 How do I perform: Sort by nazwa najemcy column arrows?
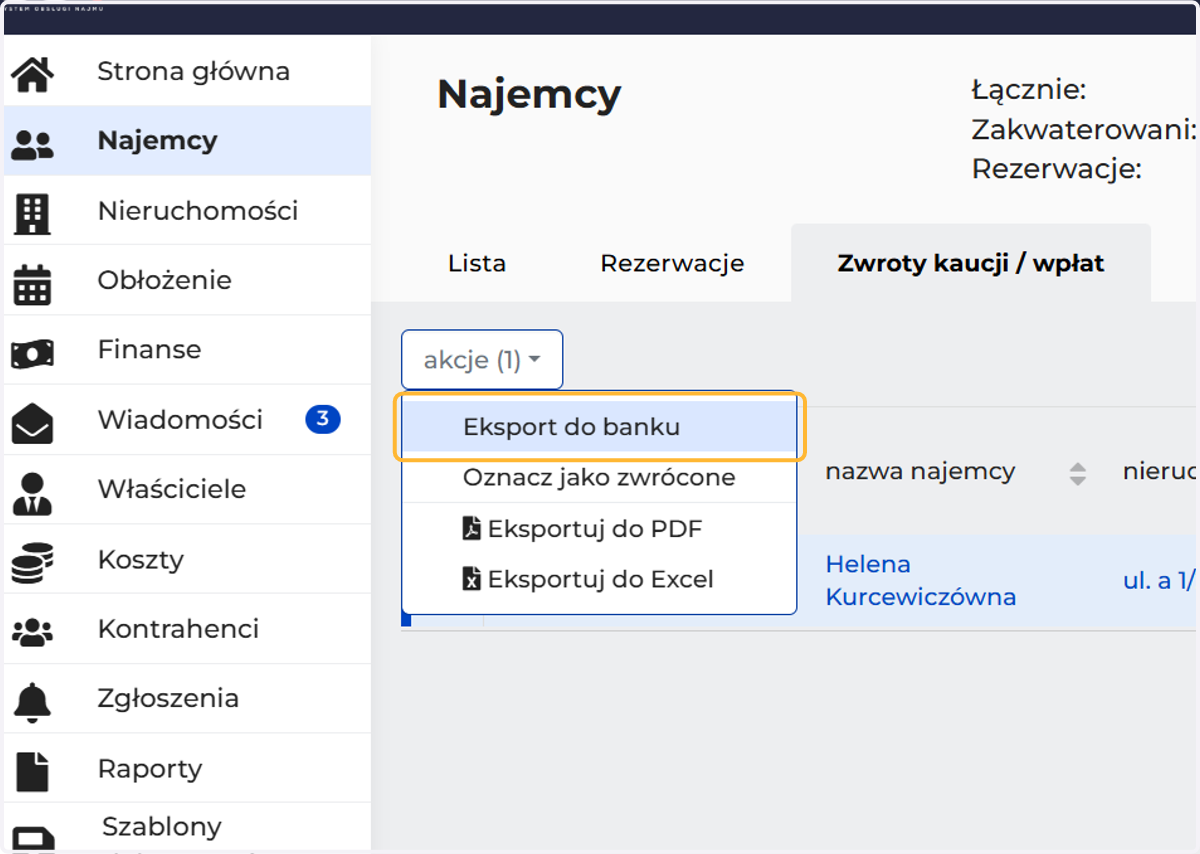[1077, 474]
